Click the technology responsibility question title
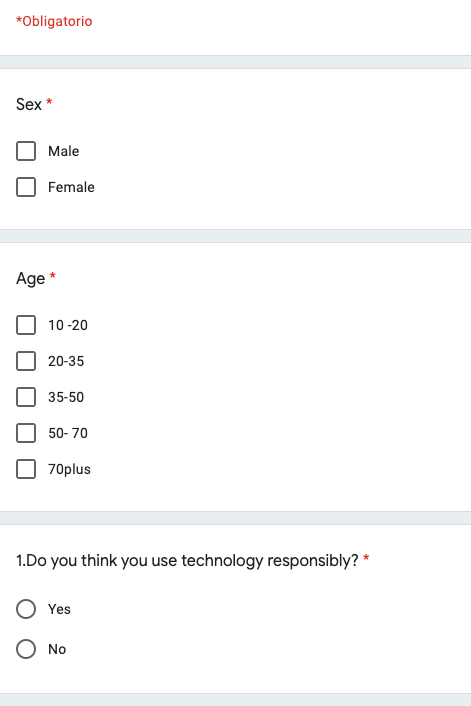This screenshot has height=706, width=471. coord(187,561)
